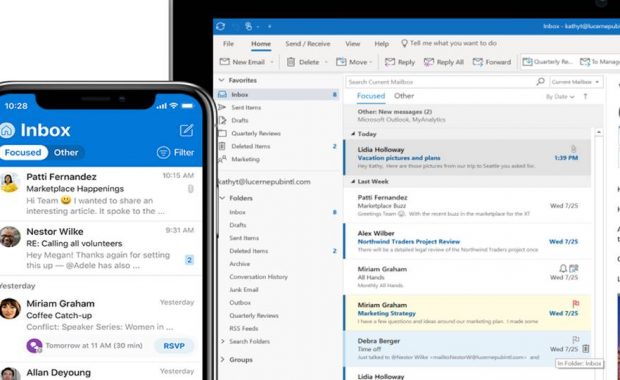Select RSS Feeds folder
This screenshot has height=380, width=620.
[x=244, y=329]
